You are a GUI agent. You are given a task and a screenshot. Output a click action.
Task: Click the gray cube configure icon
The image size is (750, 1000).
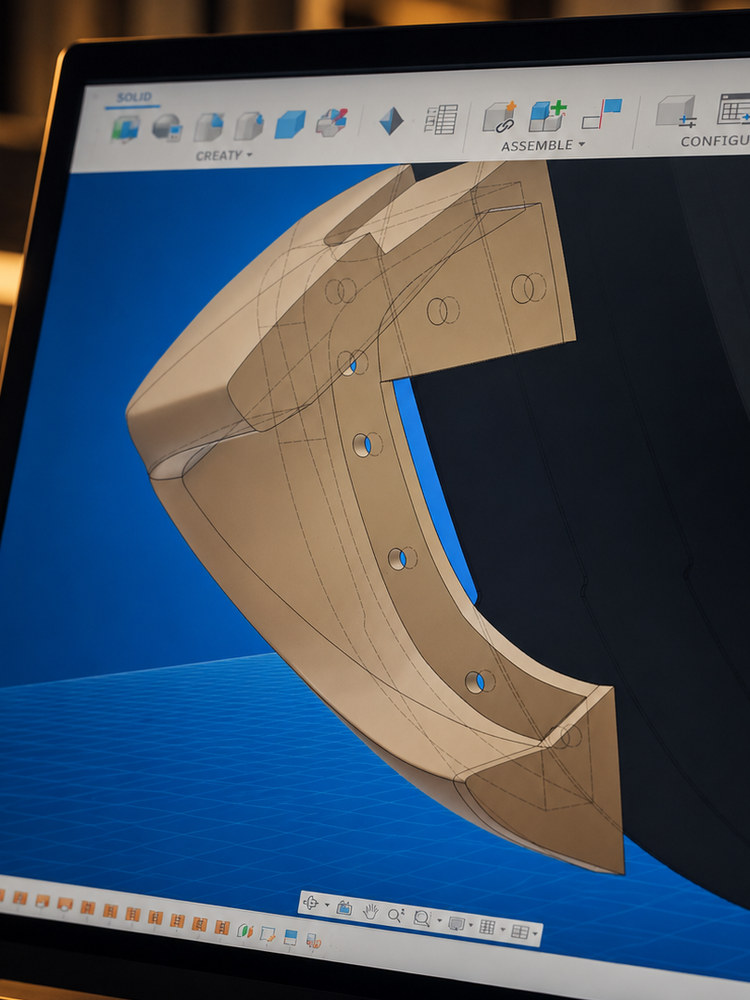tap(676, 111)
